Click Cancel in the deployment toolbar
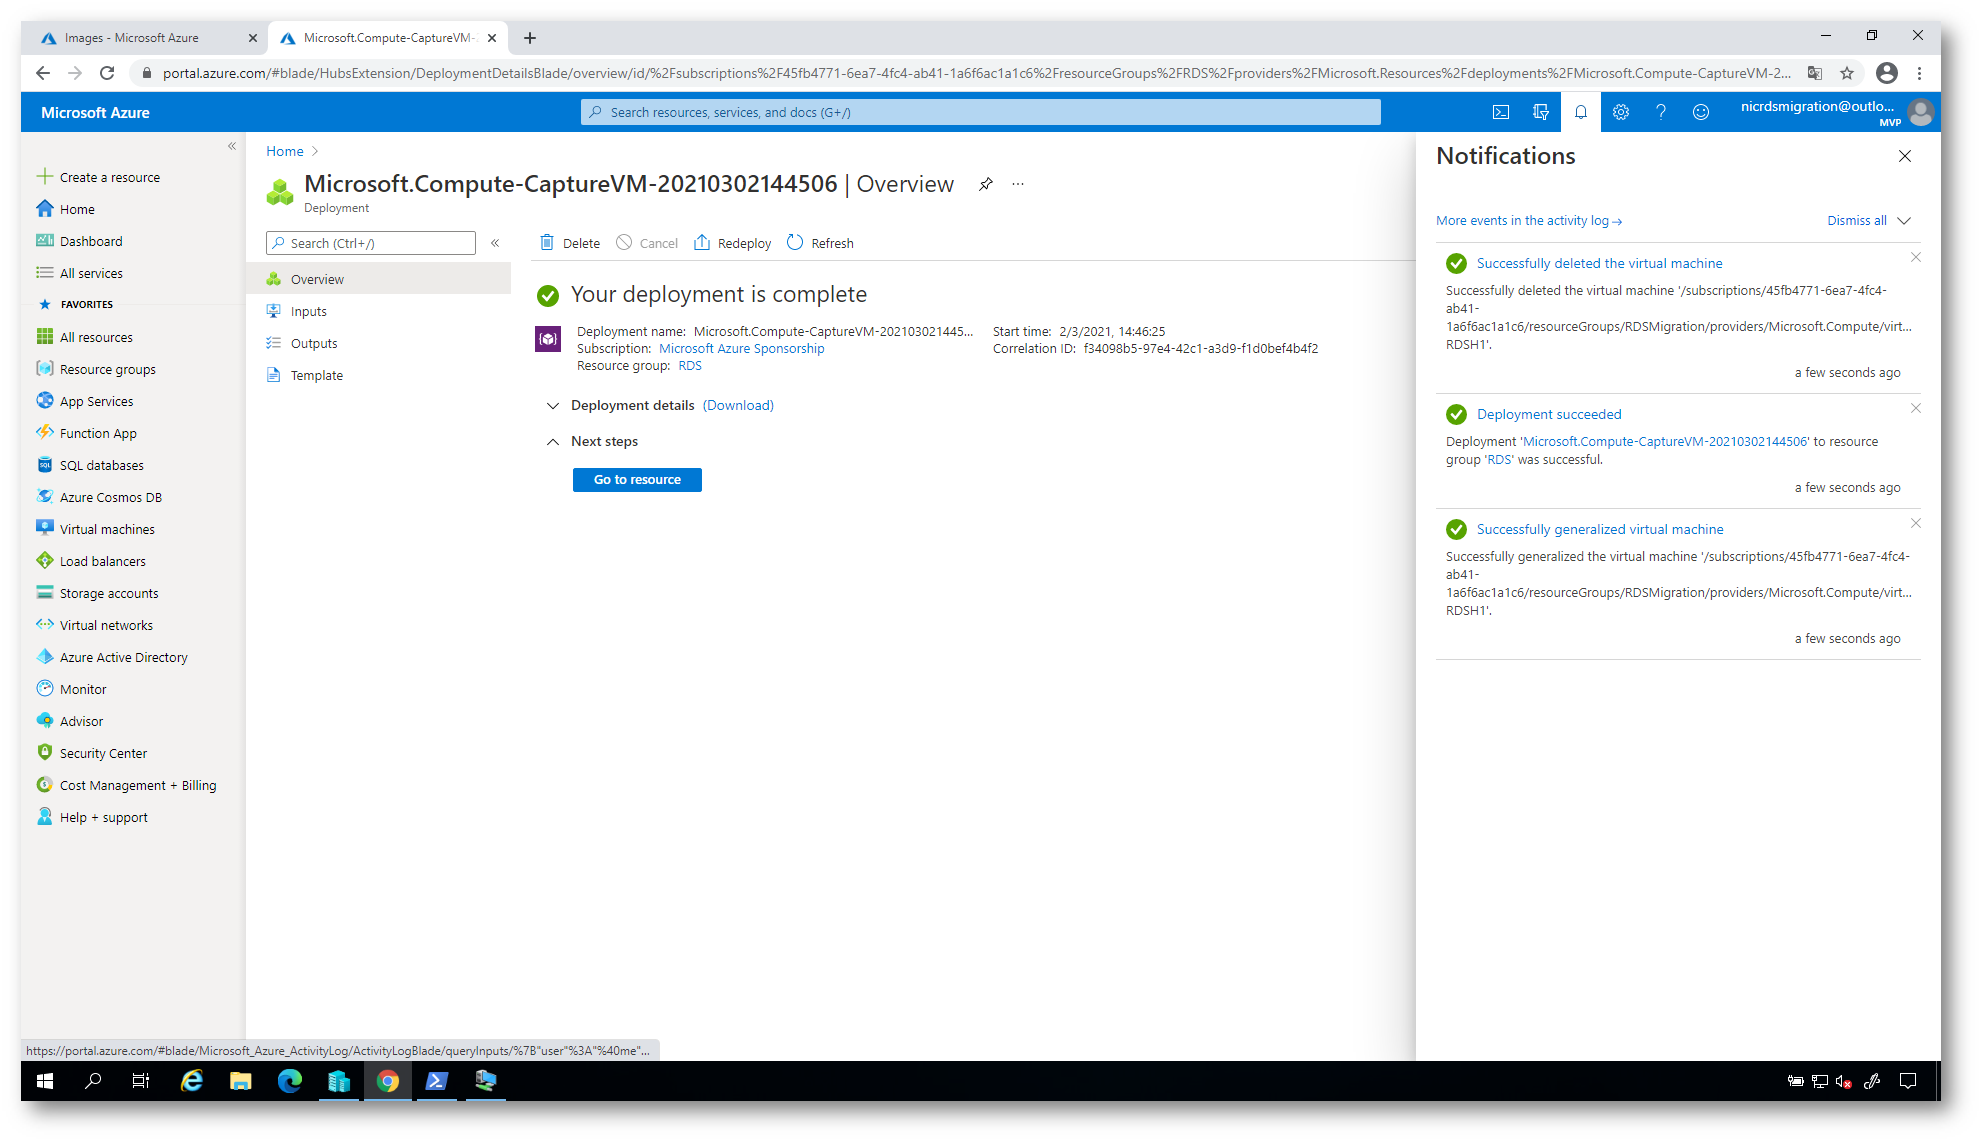 tap(647, 243)
